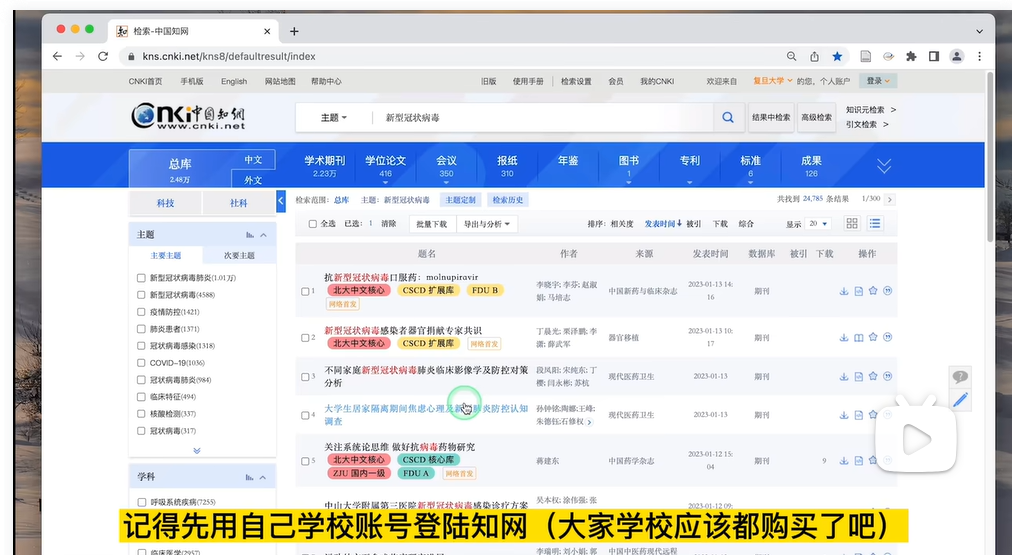This screenshot has width=1012, height=555.
Task: Collapse the left sidebar with blue arrow
Action: click(x=281, y=201)
